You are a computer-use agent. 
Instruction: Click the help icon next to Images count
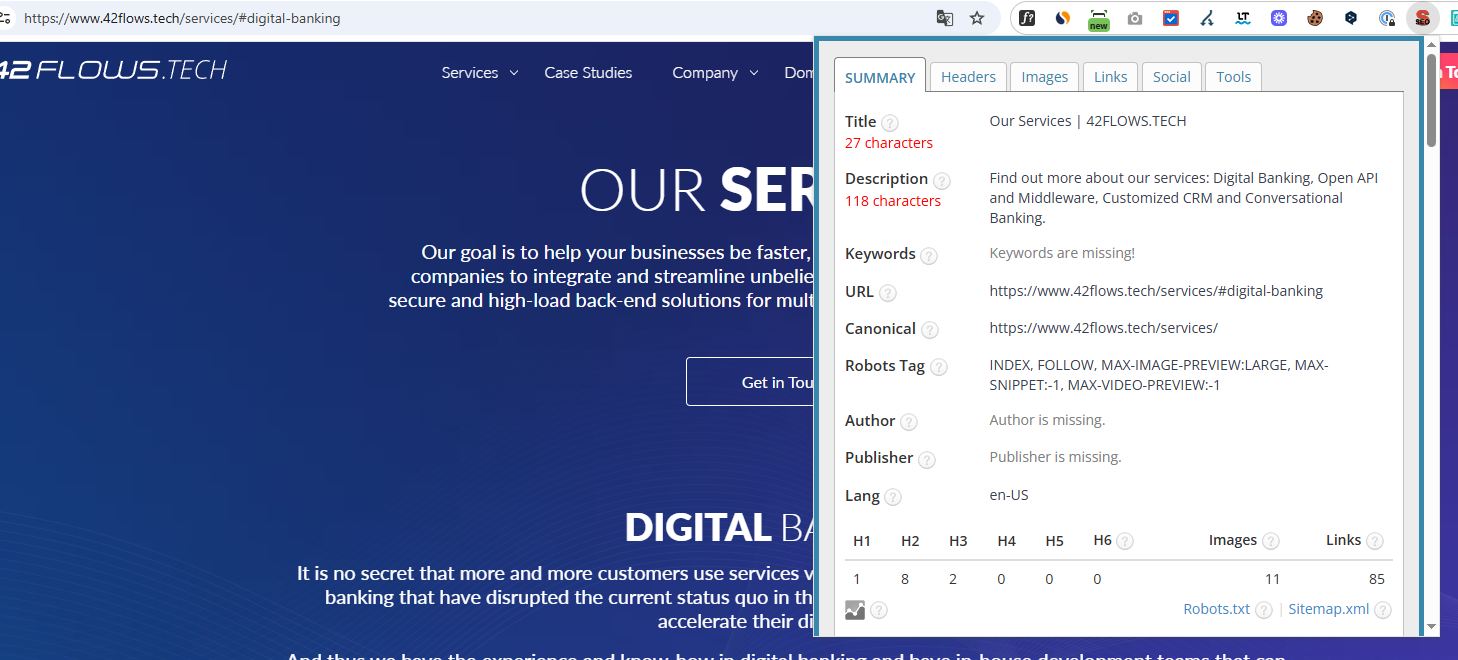(x=1271, y=541)
